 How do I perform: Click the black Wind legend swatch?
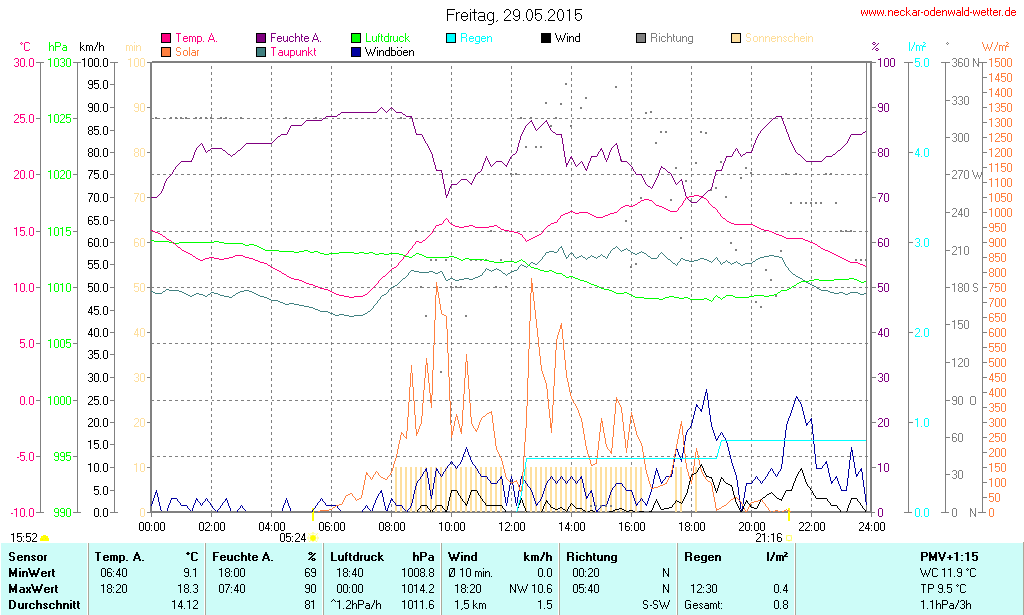coord(546,39)
